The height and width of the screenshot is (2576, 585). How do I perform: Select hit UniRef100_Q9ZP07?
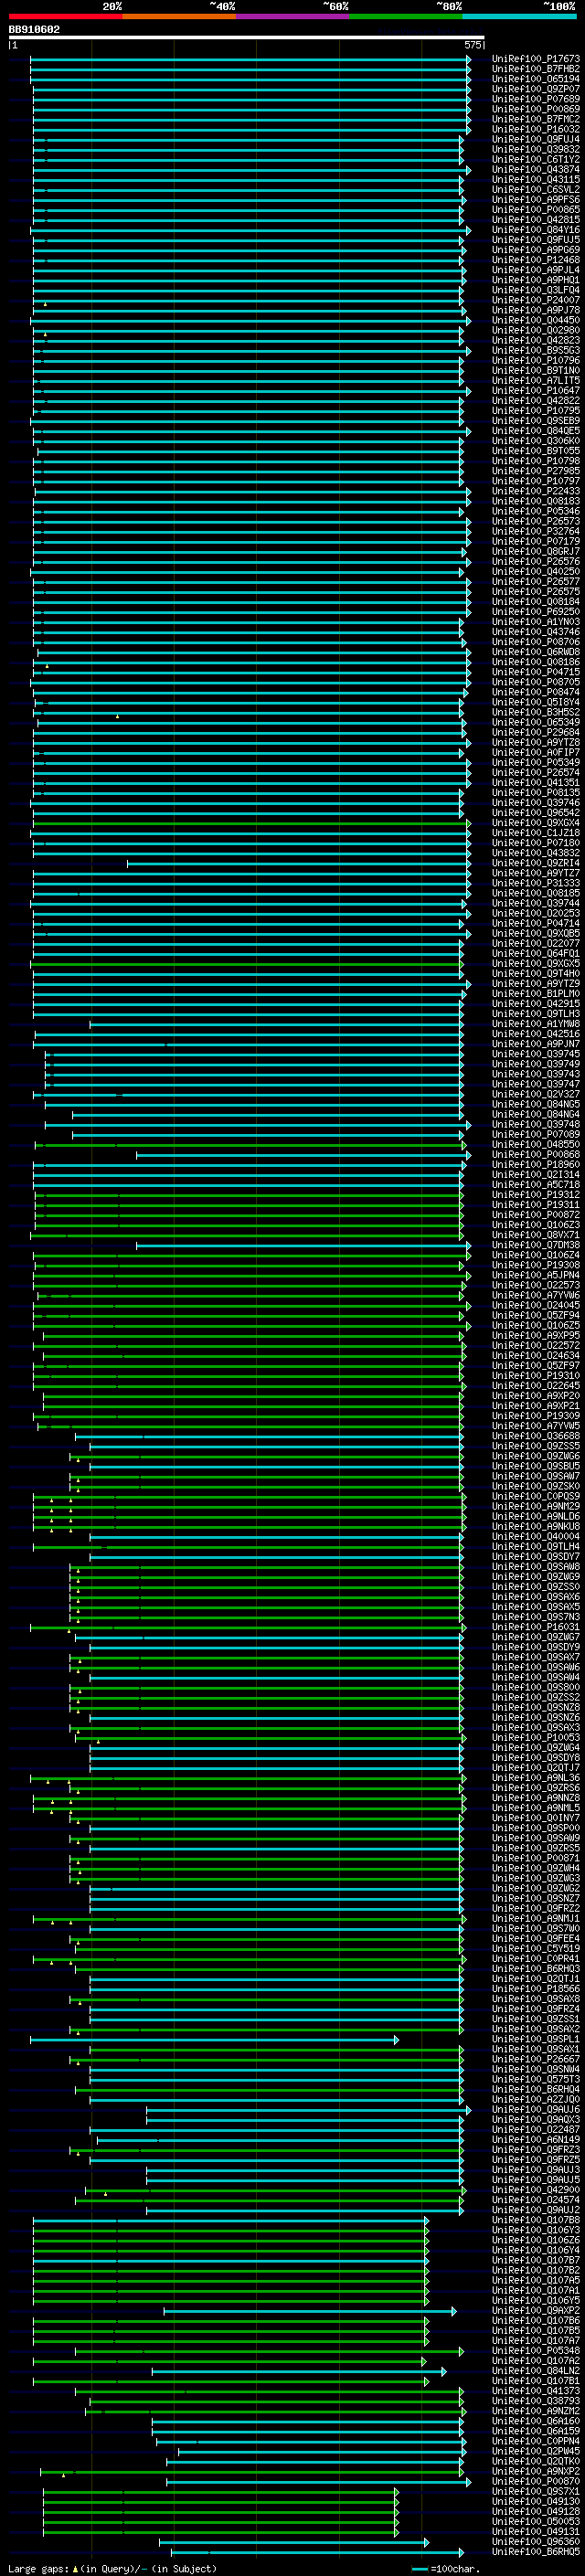point(536,89)
